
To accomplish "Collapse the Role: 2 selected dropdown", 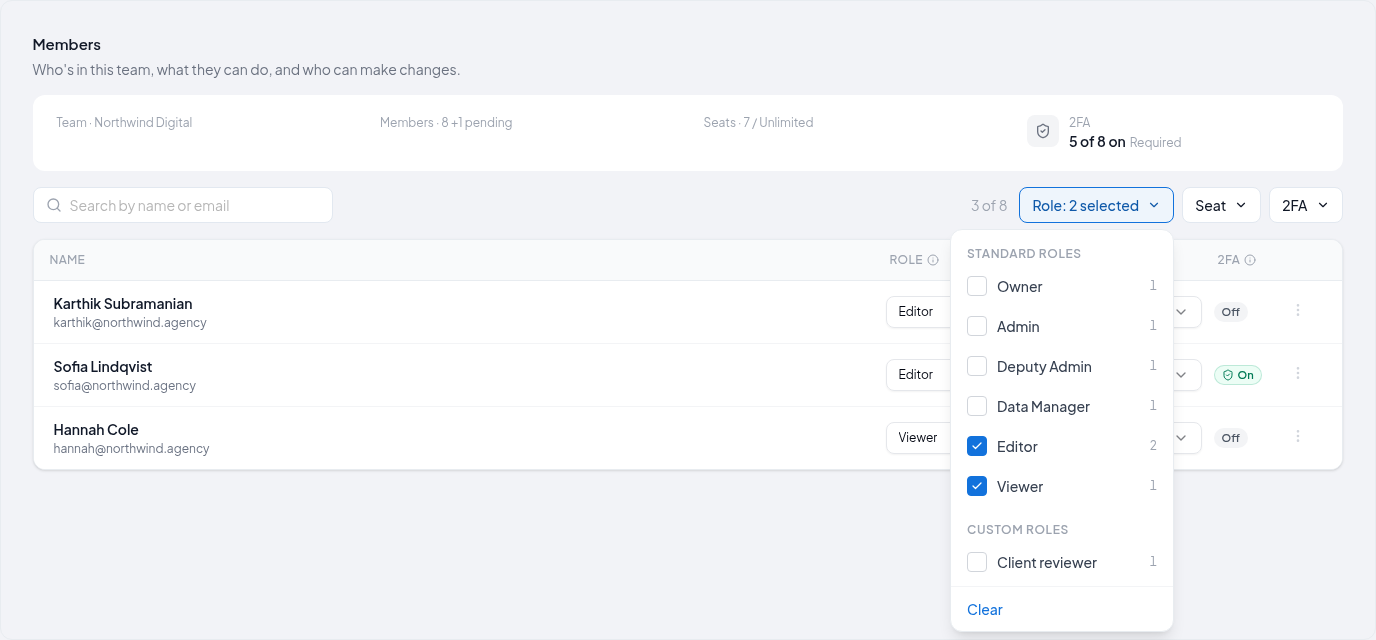I will 1096,205.
